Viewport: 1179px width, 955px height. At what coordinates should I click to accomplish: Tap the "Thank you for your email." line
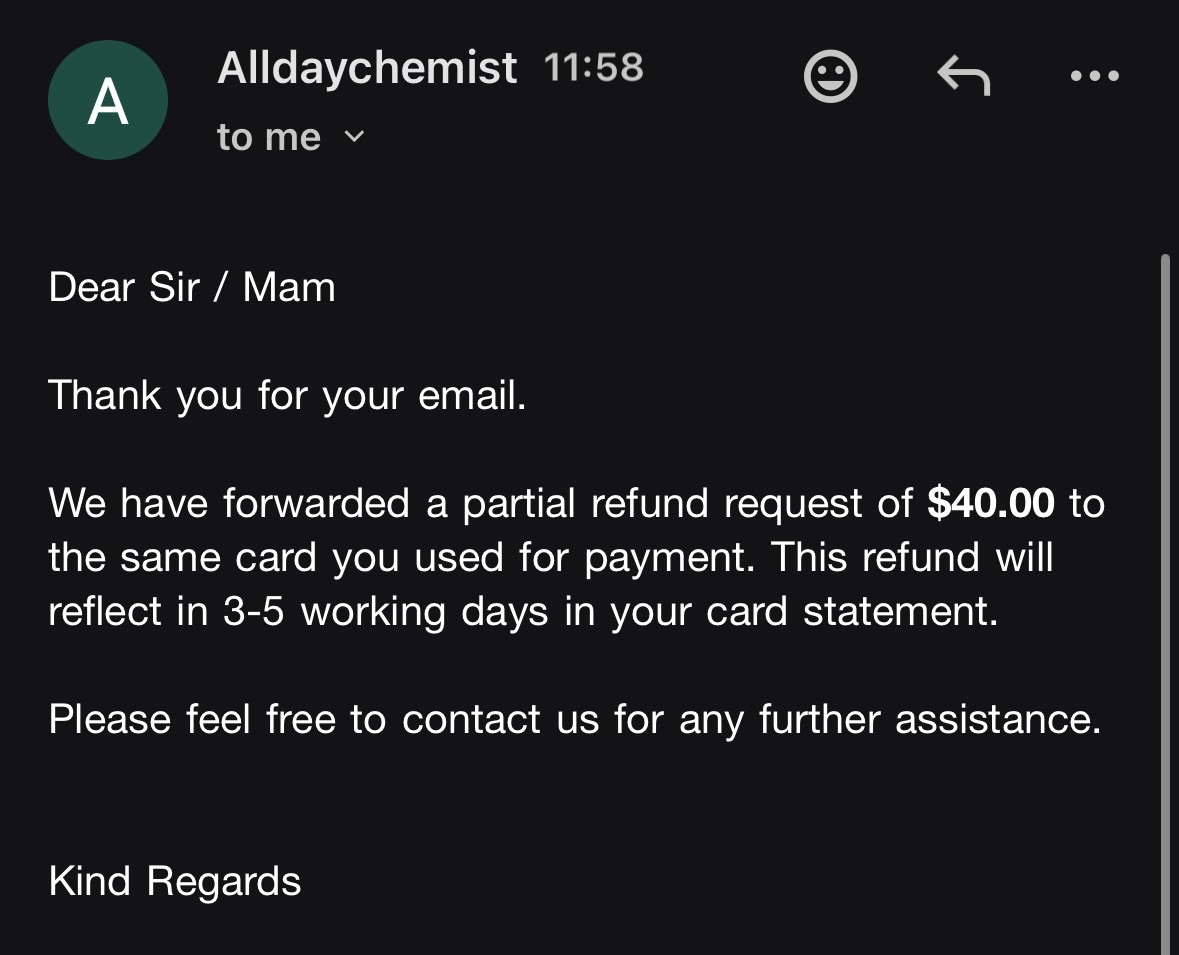[287, 395]
